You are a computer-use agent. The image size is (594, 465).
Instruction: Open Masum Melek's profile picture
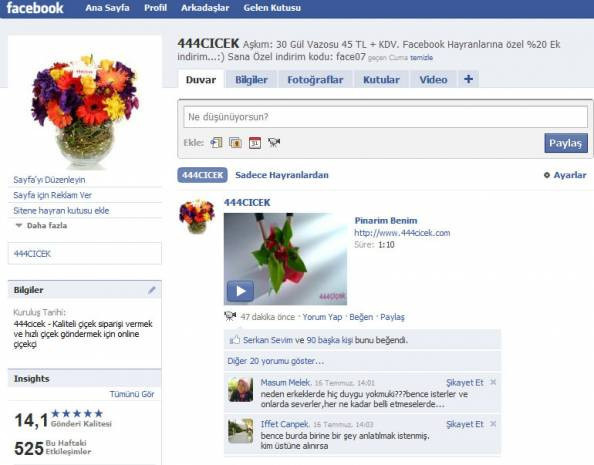click(241, 389)
